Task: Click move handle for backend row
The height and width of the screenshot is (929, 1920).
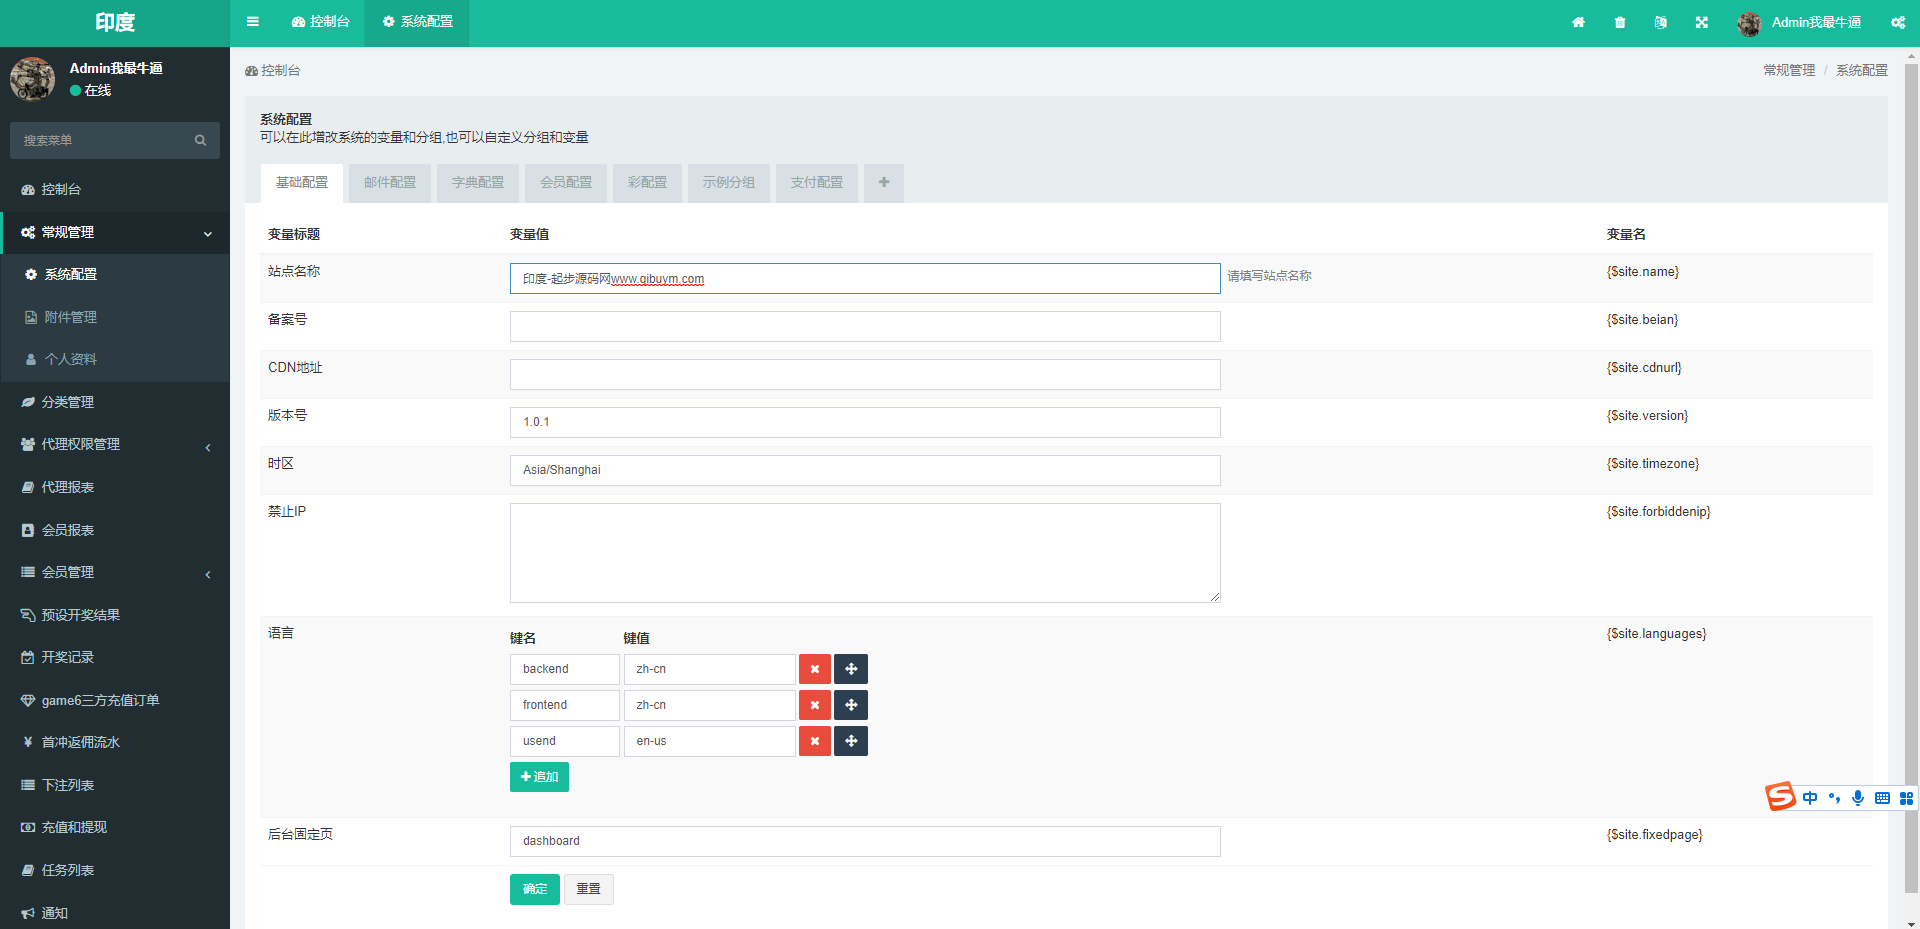Action: pyautogui.click(x=851, y=669)
